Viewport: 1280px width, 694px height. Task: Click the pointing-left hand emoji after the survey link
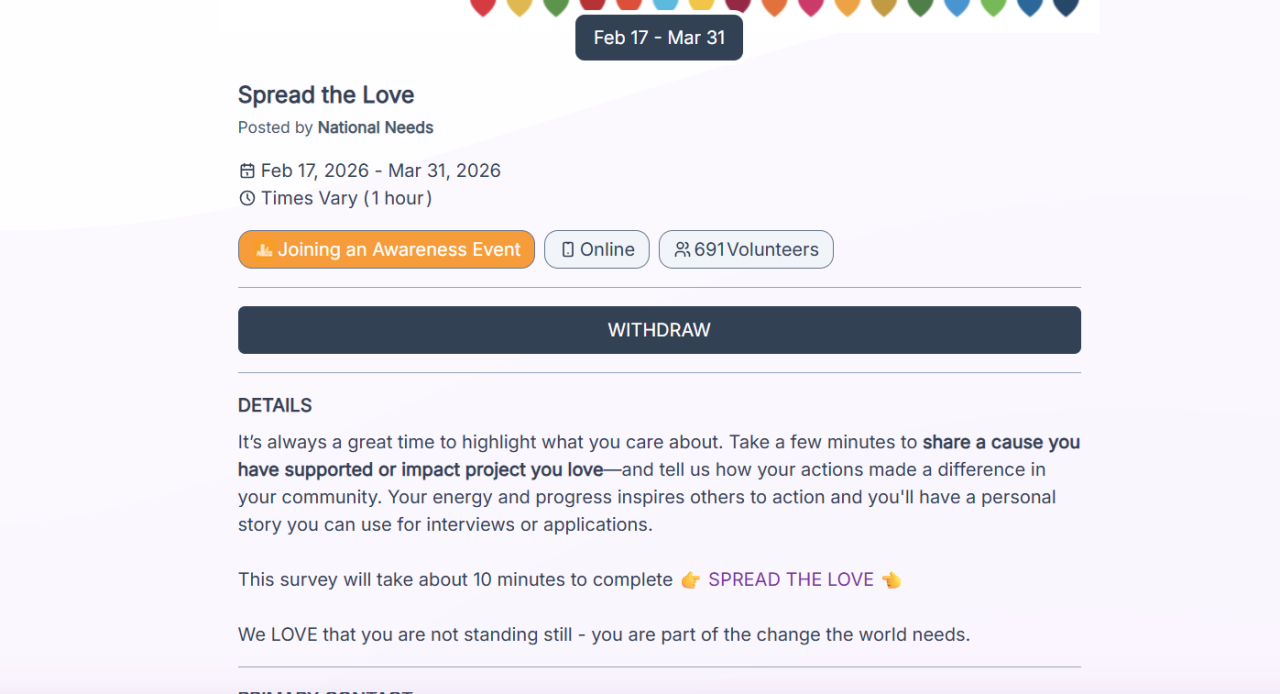891,580
